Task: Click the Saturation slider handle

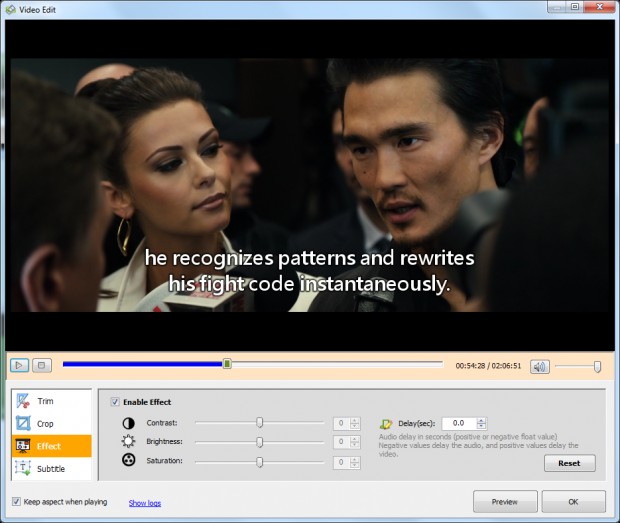Action: (x=259, y=462)
